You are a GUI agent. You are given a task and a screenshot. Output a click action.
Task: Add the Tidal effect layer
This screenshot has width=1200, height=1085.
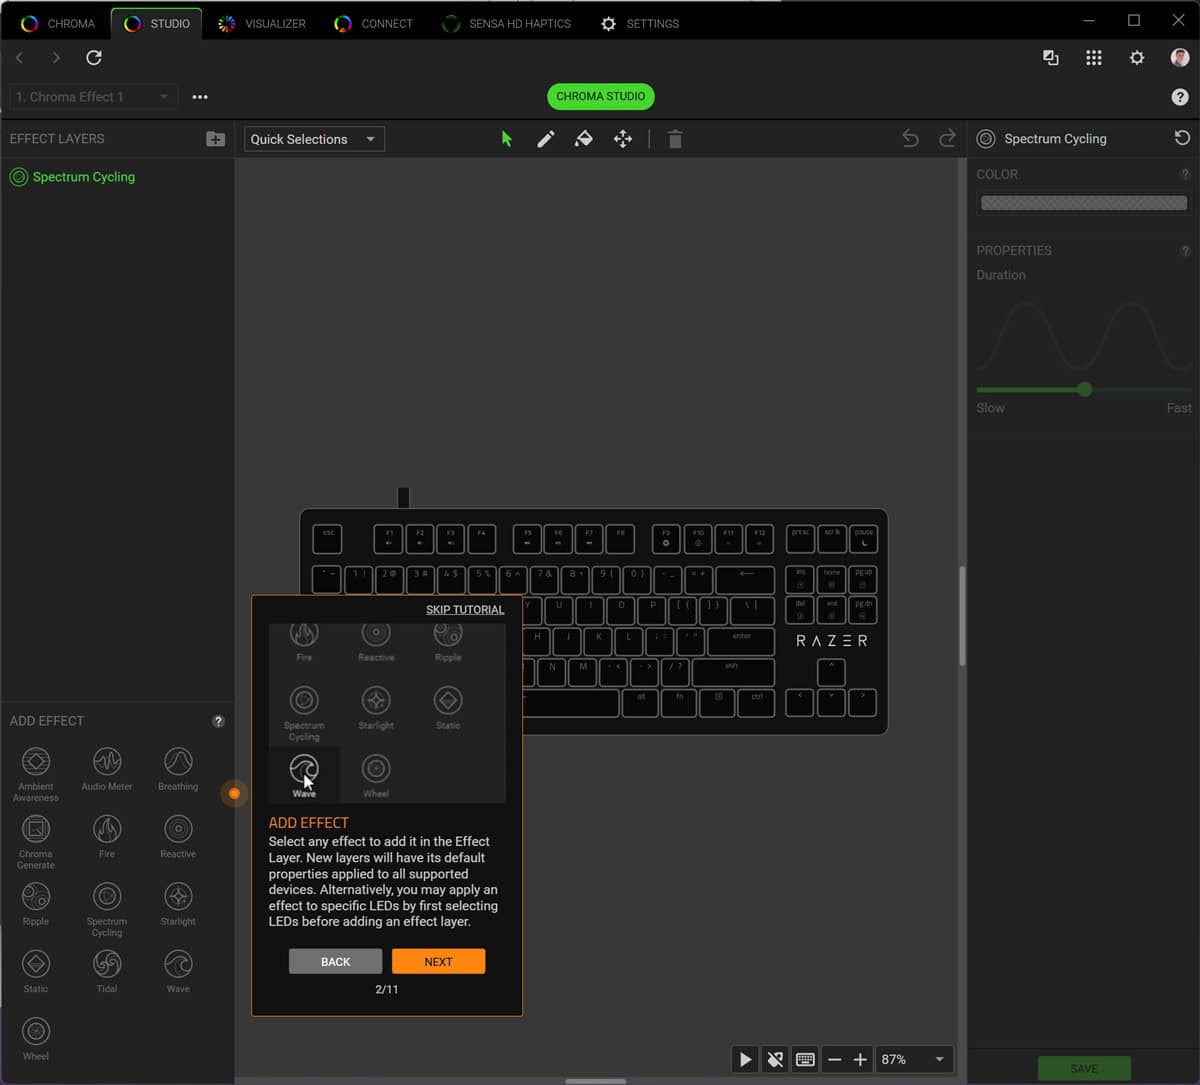(x=107, y=971)
